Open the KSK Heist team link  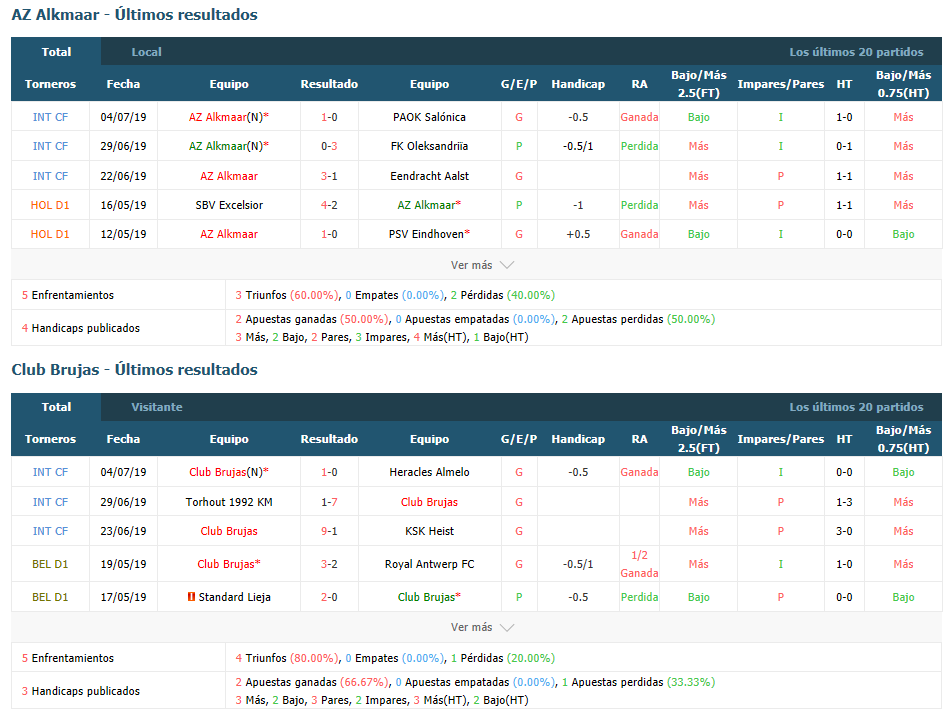point(430,531)
